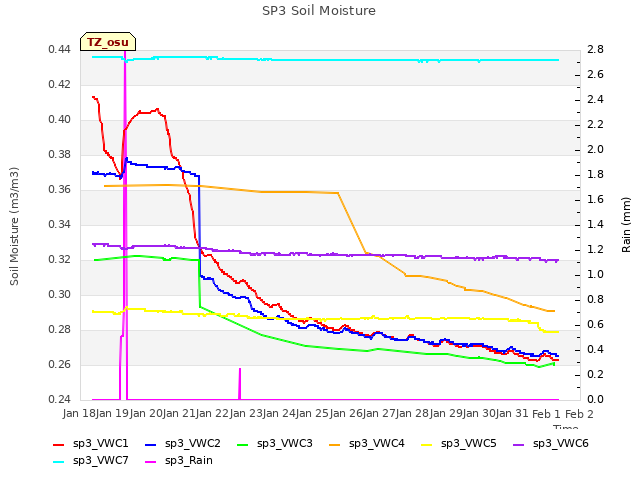Click the 0.0 rain axis value
Viewport: 640px width, 480px height.
click(595, 399)
